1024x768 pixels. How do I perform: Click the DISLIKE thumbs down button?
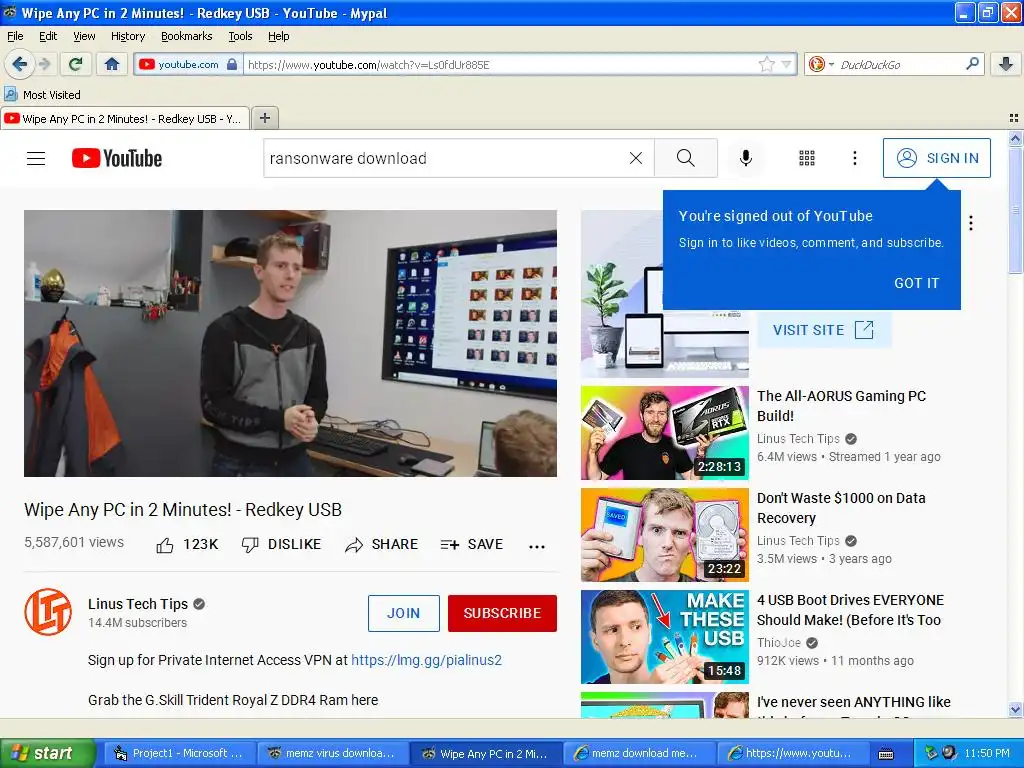[281, 544]
